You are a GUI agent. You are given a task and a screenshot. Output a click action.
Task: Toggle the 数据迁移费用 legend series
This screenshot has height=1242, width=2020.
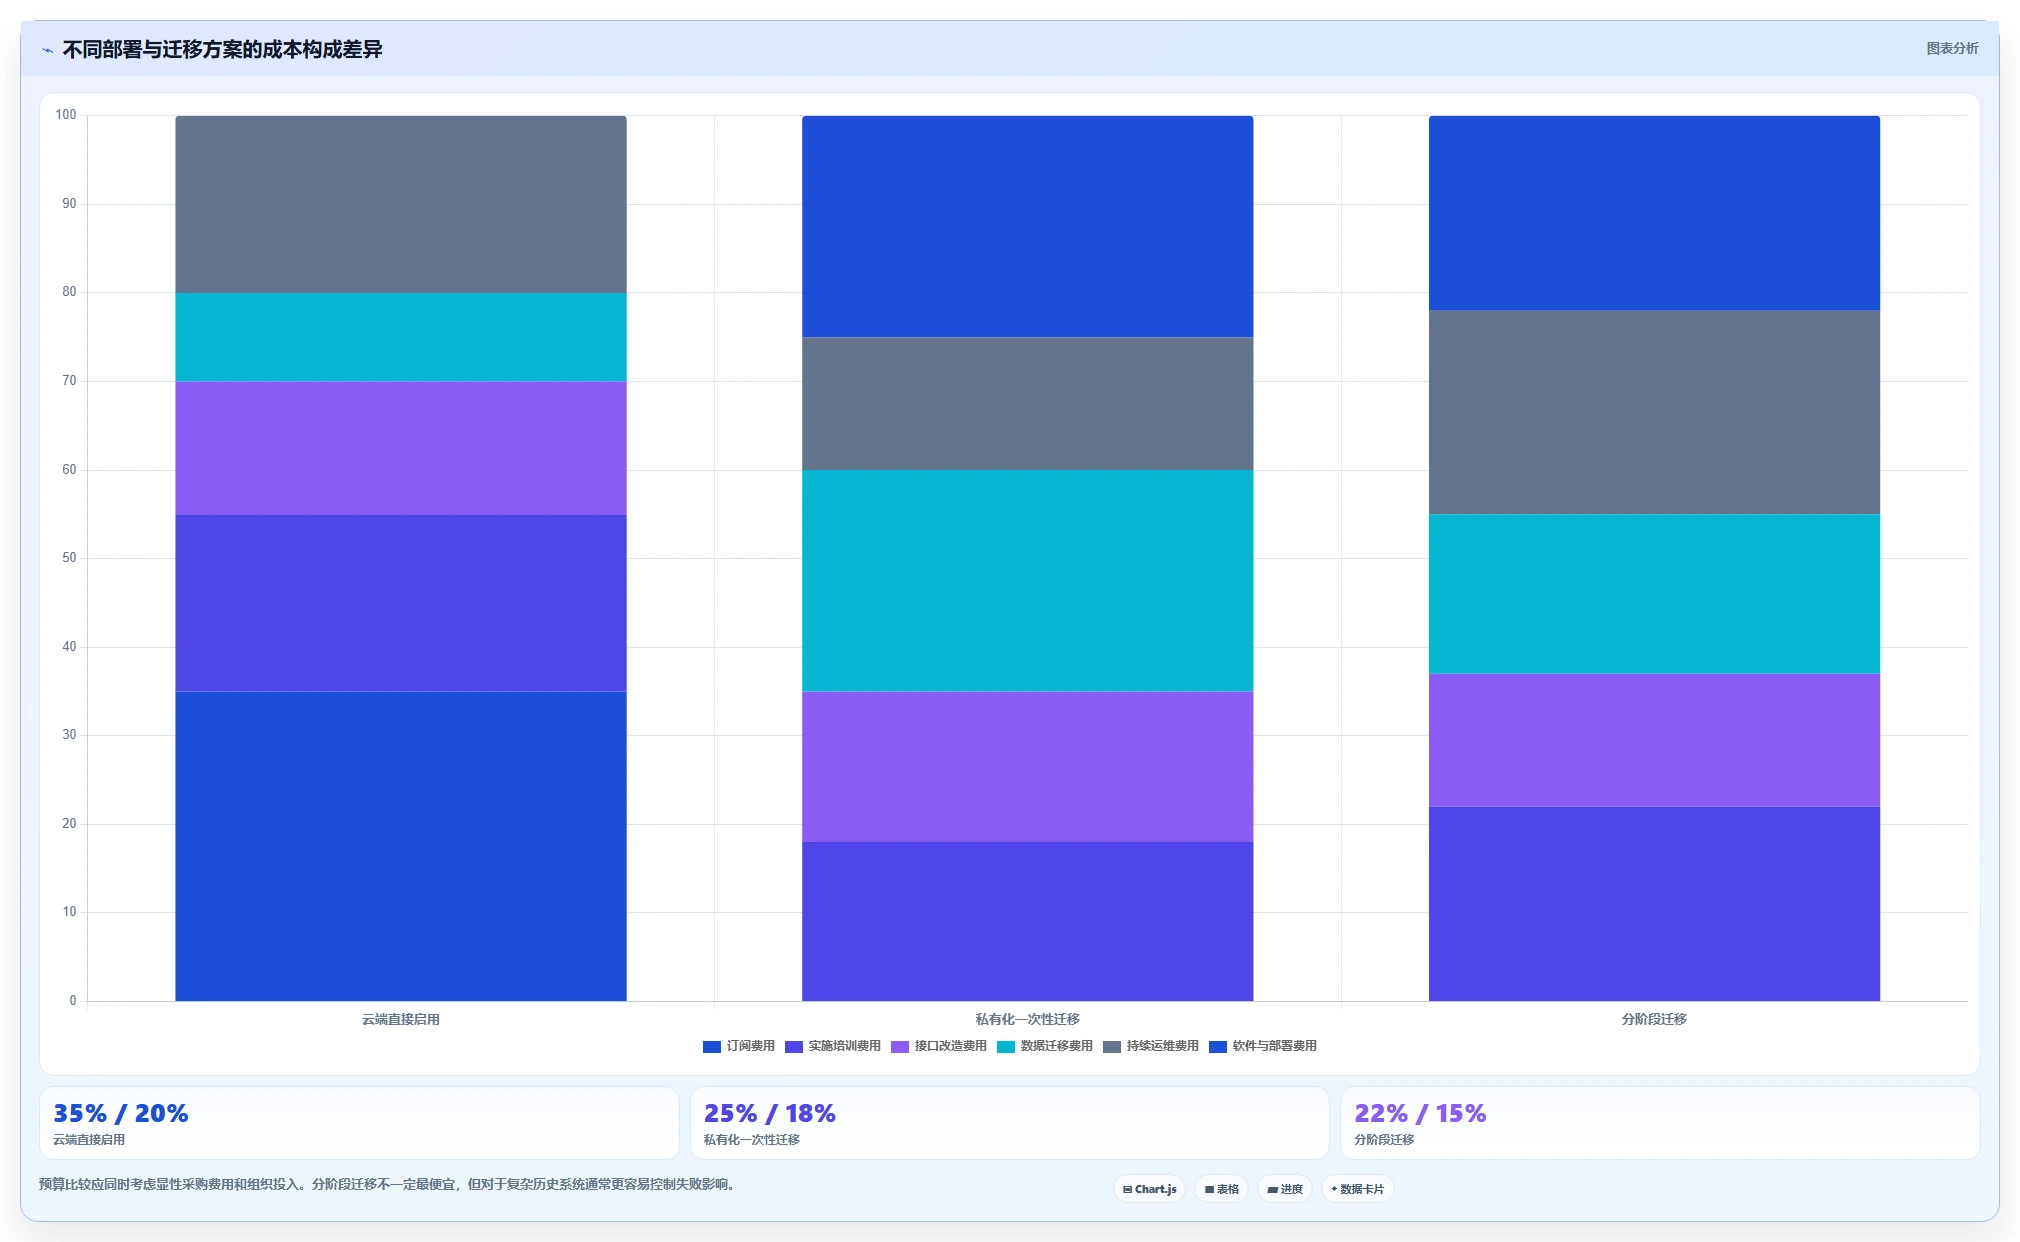1045,1046
